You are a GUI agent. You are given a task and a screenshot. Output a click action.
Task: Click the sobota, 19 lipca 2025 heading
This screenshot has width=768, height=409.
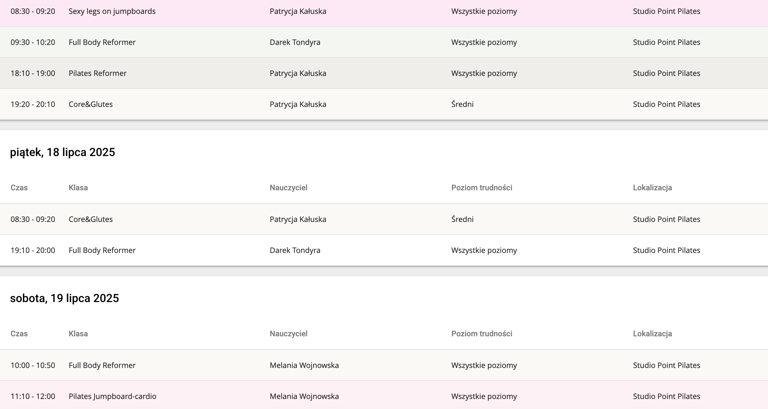click(x=64, y=299)
